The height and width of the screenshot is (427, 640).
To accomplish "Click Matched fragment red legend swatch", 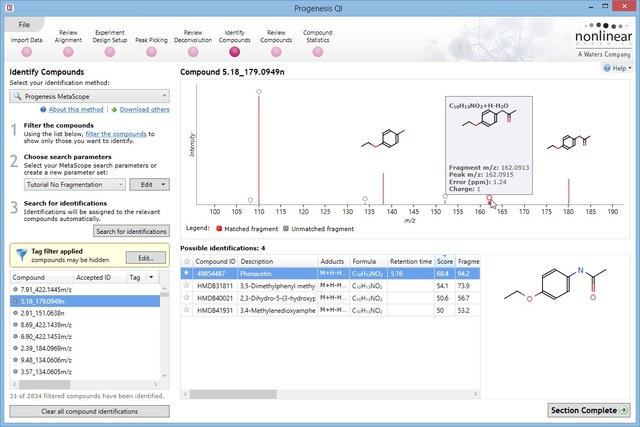I will coord(219,229).
